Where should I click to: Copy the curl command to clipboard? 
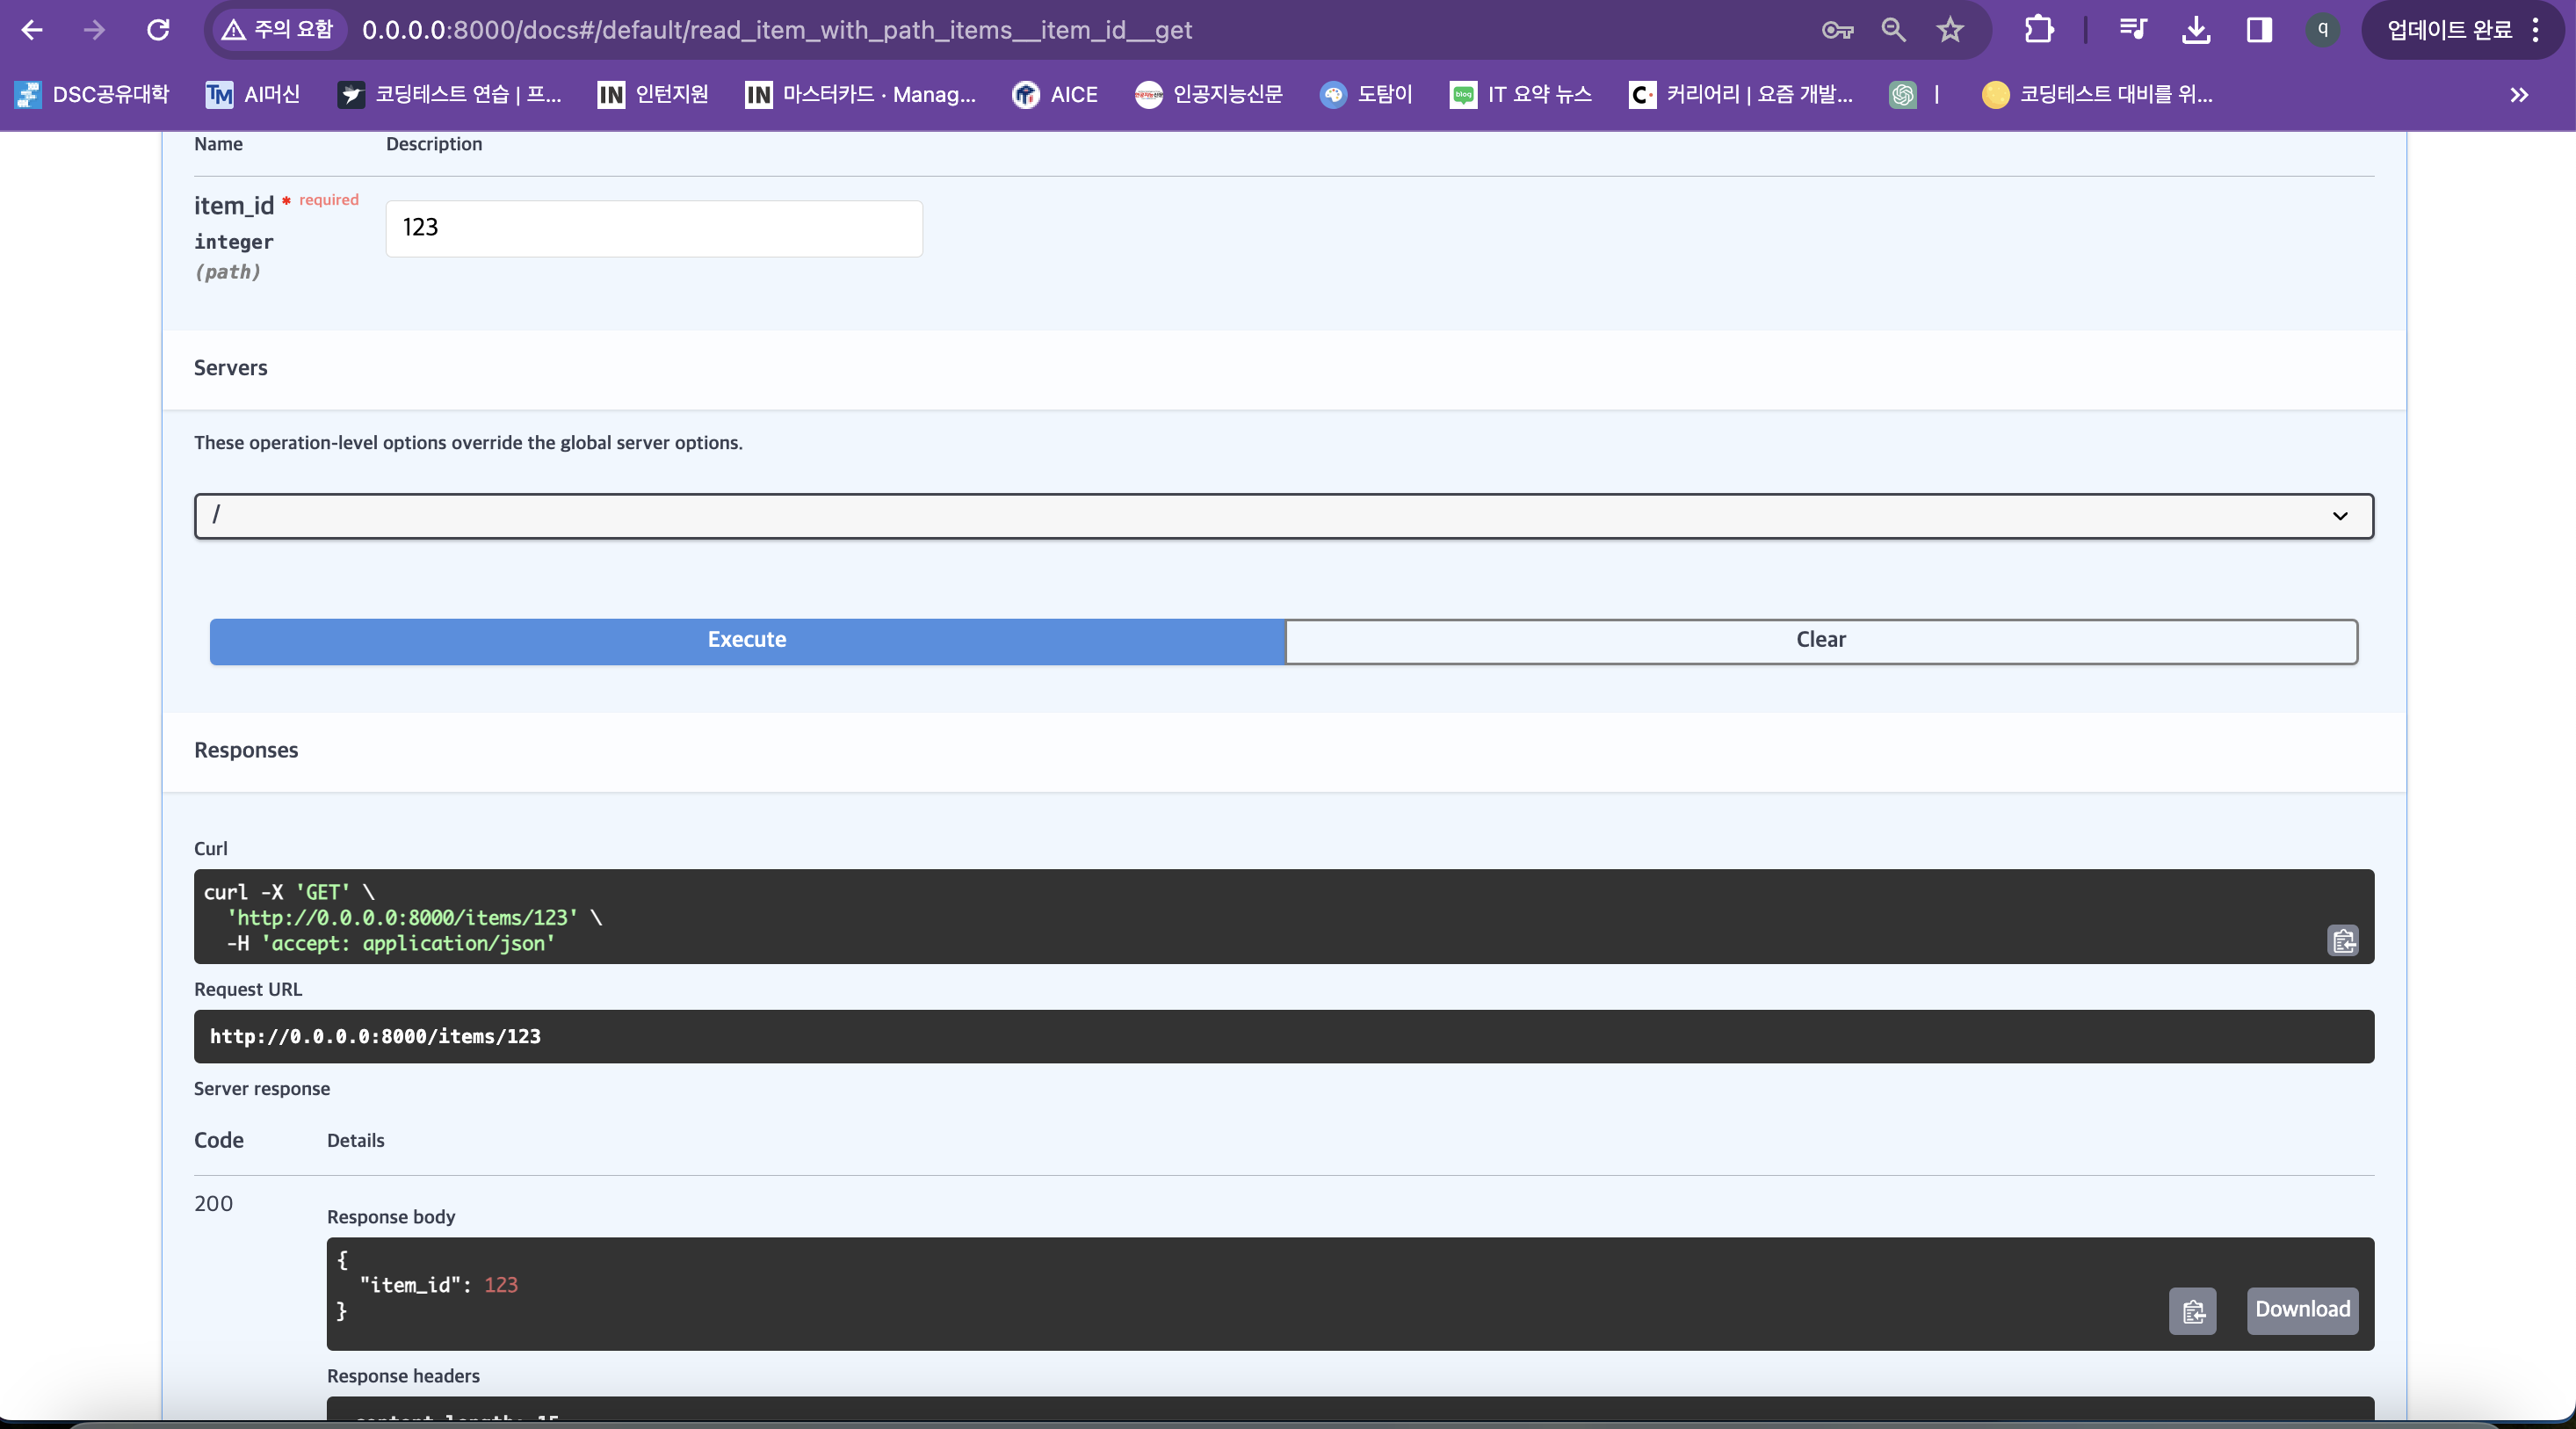[2342, 941]
